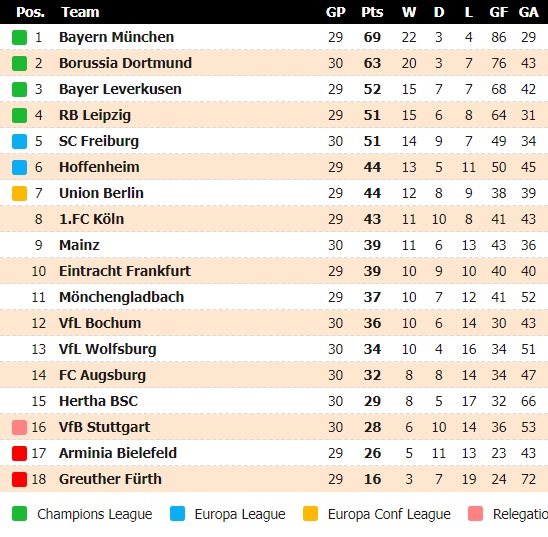This screenshot has height=537, width=548.
Task: Click the orange Europa Conf League legend square
Action: [x=310, y=514]
